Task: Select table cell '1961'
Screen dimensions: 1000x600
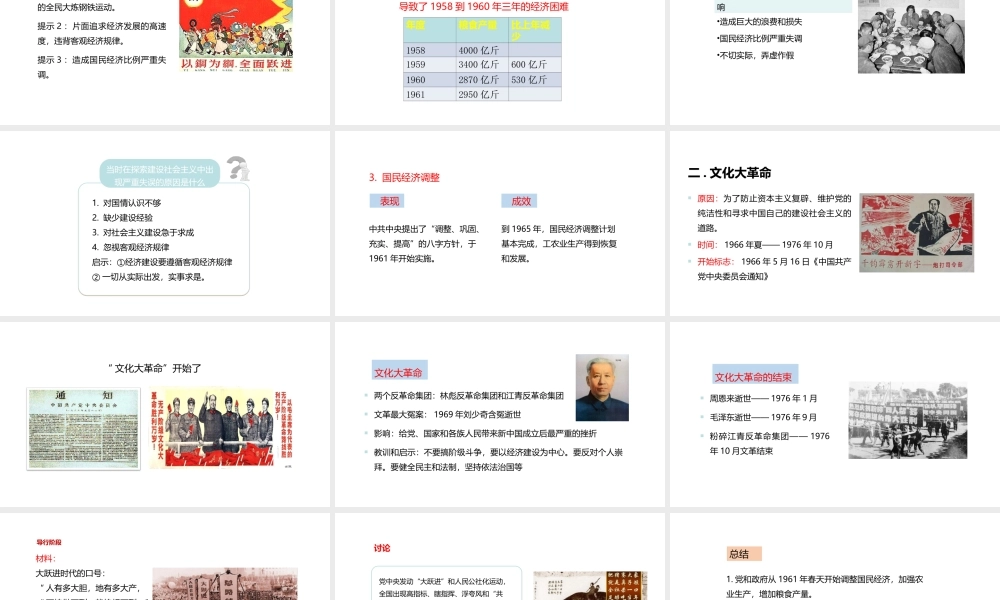Action: click(430, 94)
